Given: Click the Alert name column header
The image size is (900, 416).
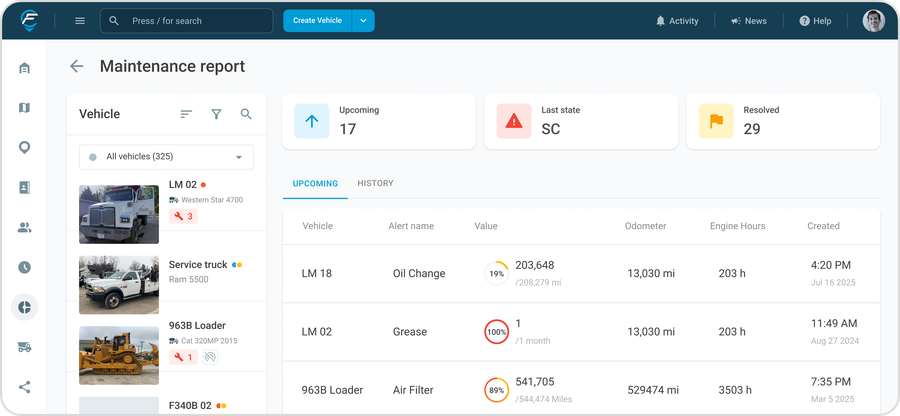Looking at the screenshot, I should point(411,226).
